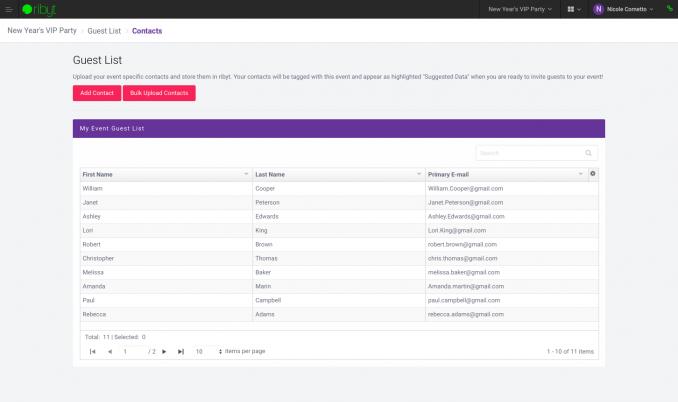Go to the first page of results
The image size is (678, 402).
coord(93,352)
